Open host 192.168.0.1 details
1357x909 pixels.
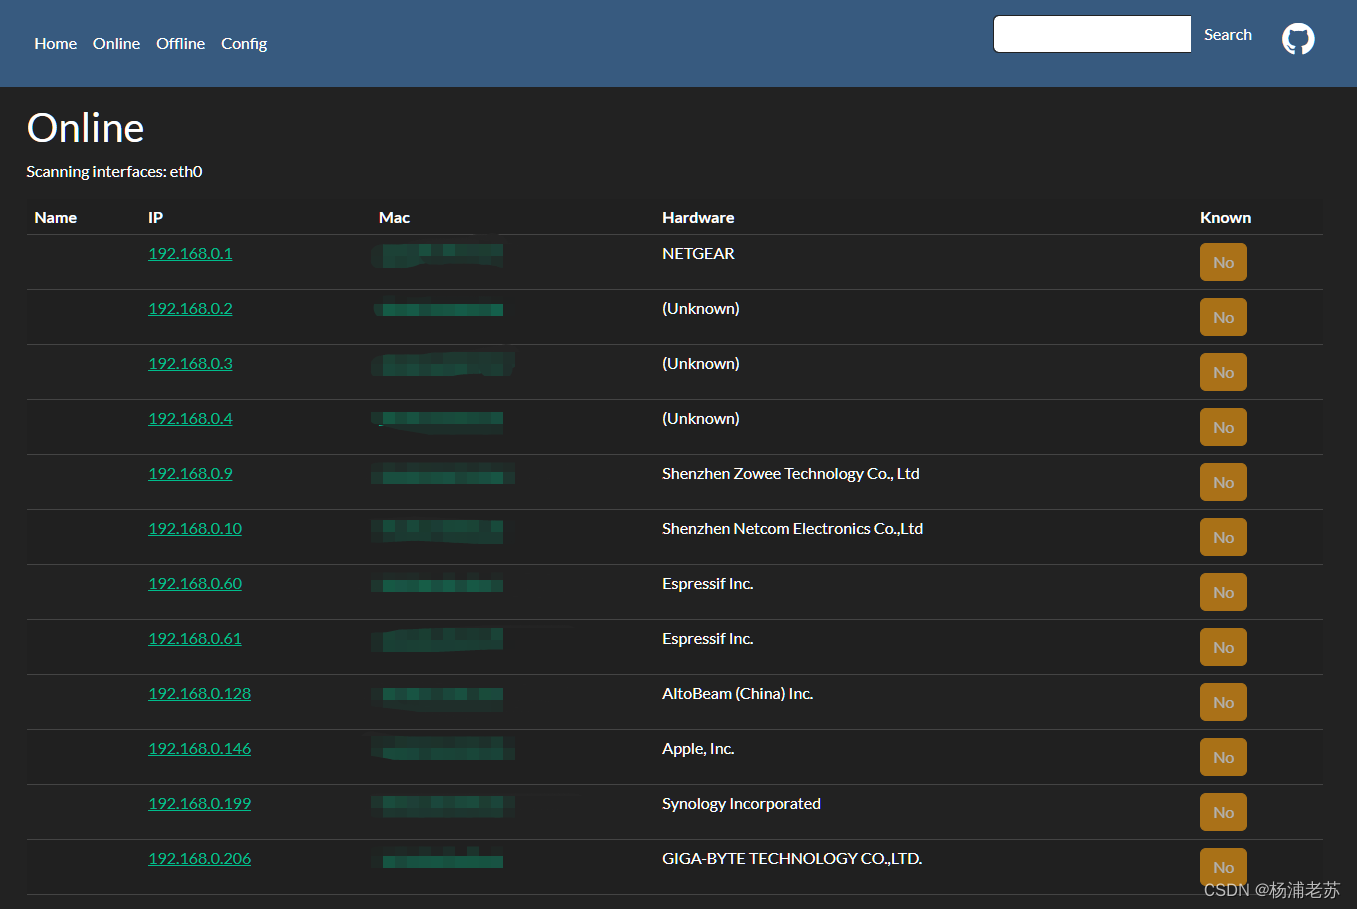pos(190,253)
